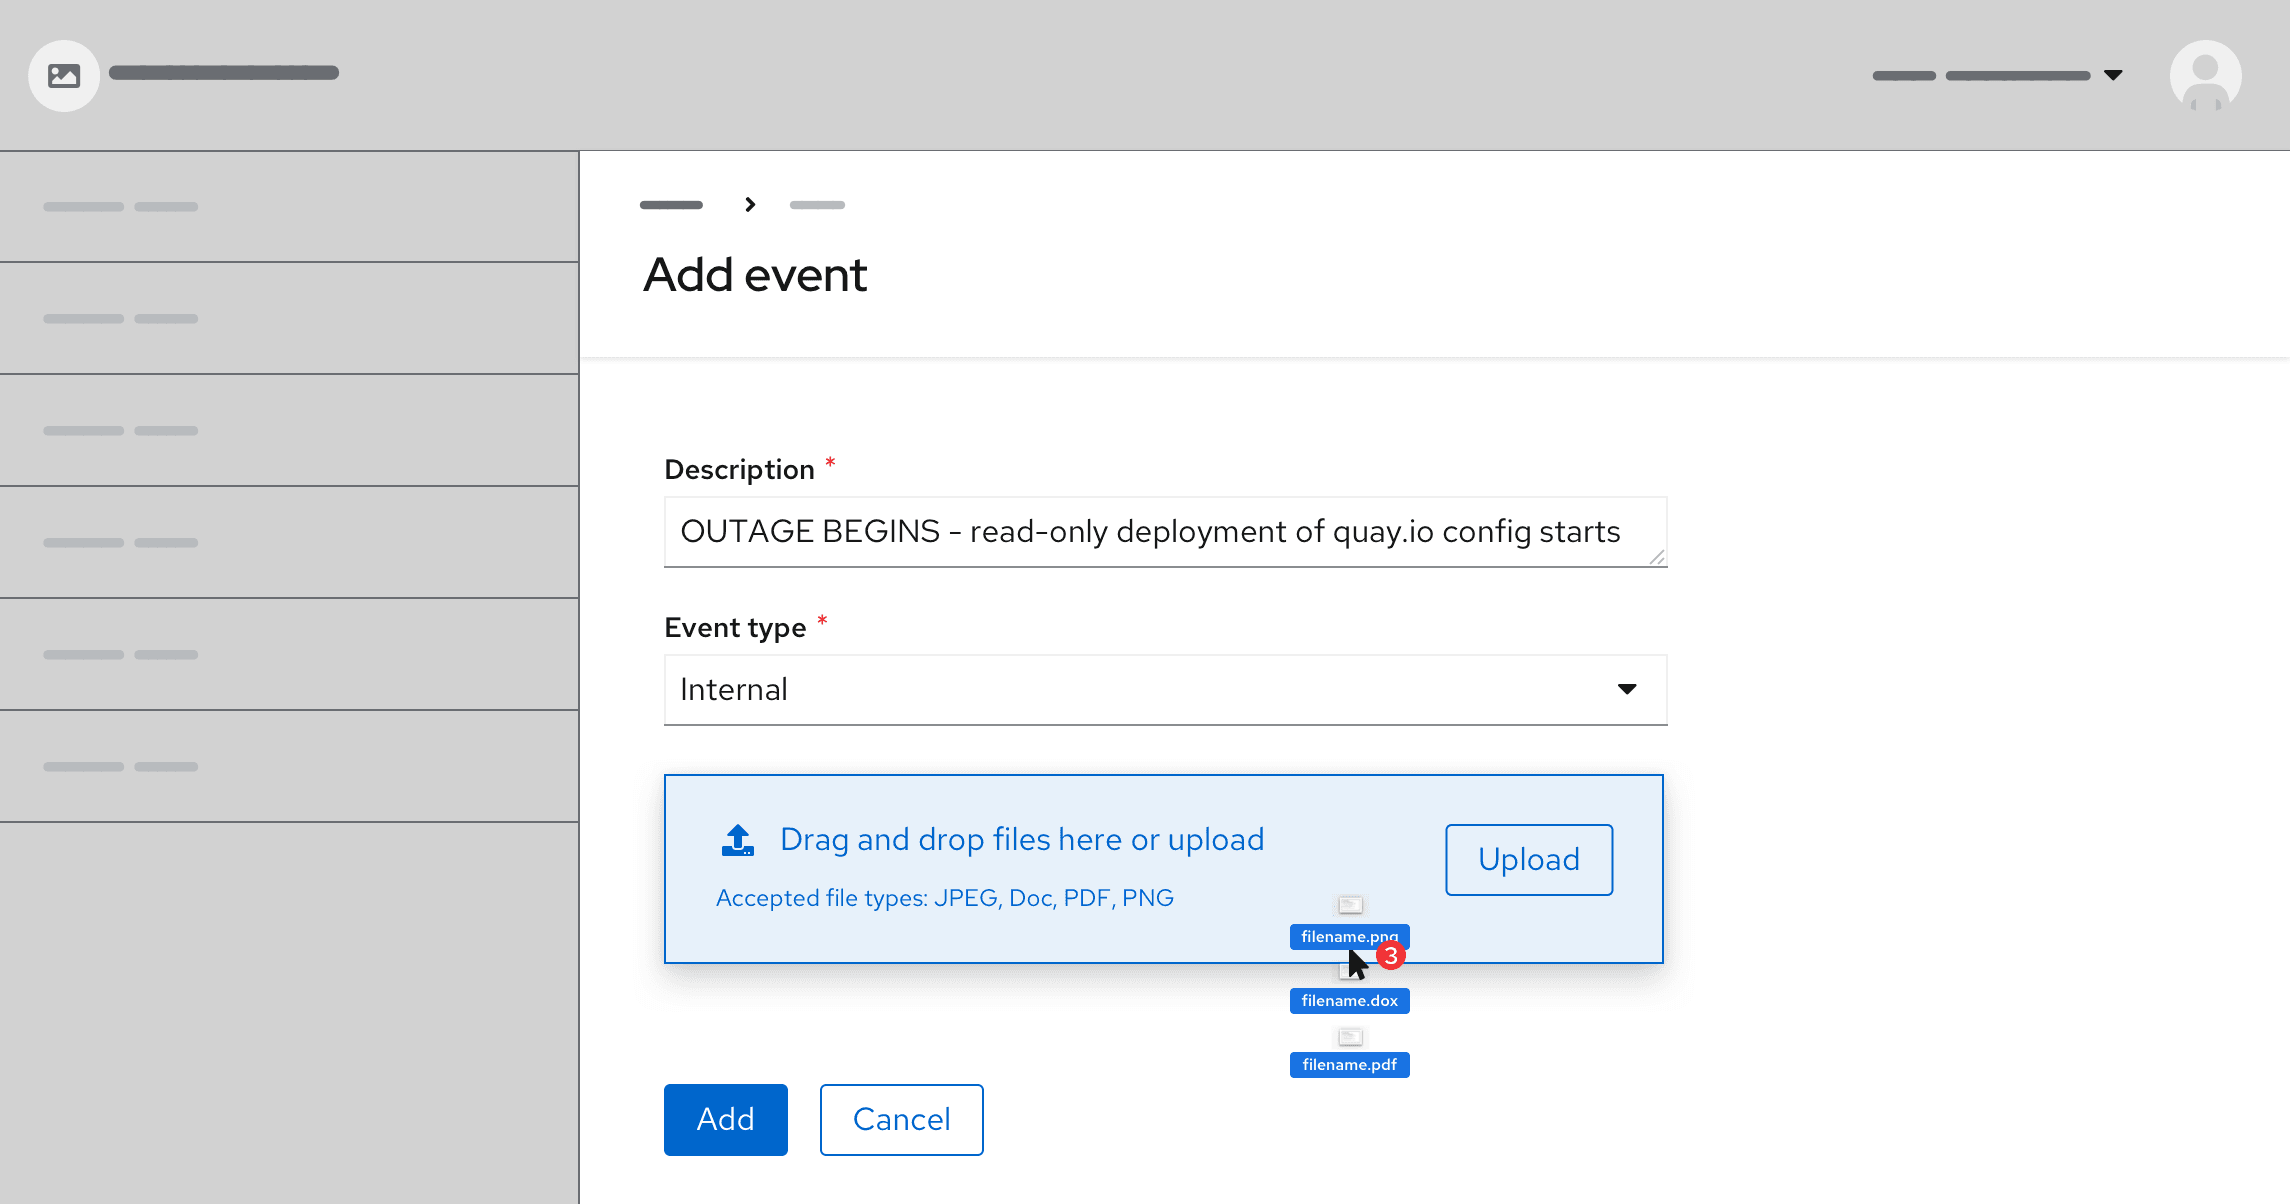
Task: Click the upload tray icon
Action: [738, 840]
